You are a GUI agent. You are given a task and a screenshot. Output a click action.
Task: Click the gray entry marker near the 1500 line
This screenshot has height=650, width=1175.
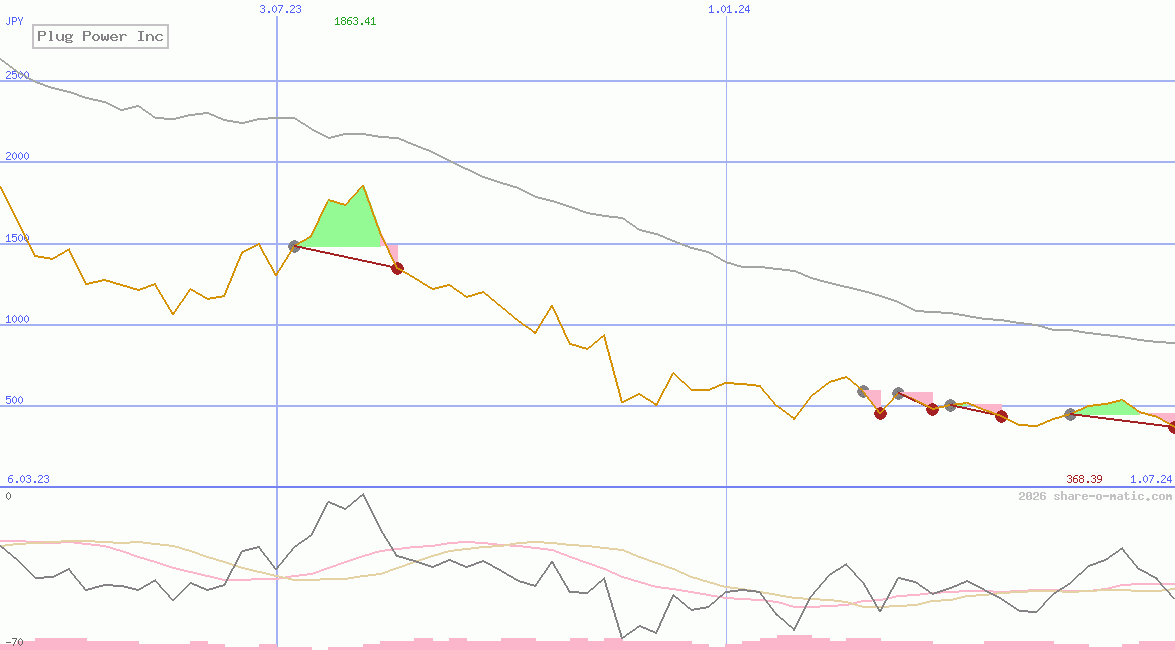[294, 246]
